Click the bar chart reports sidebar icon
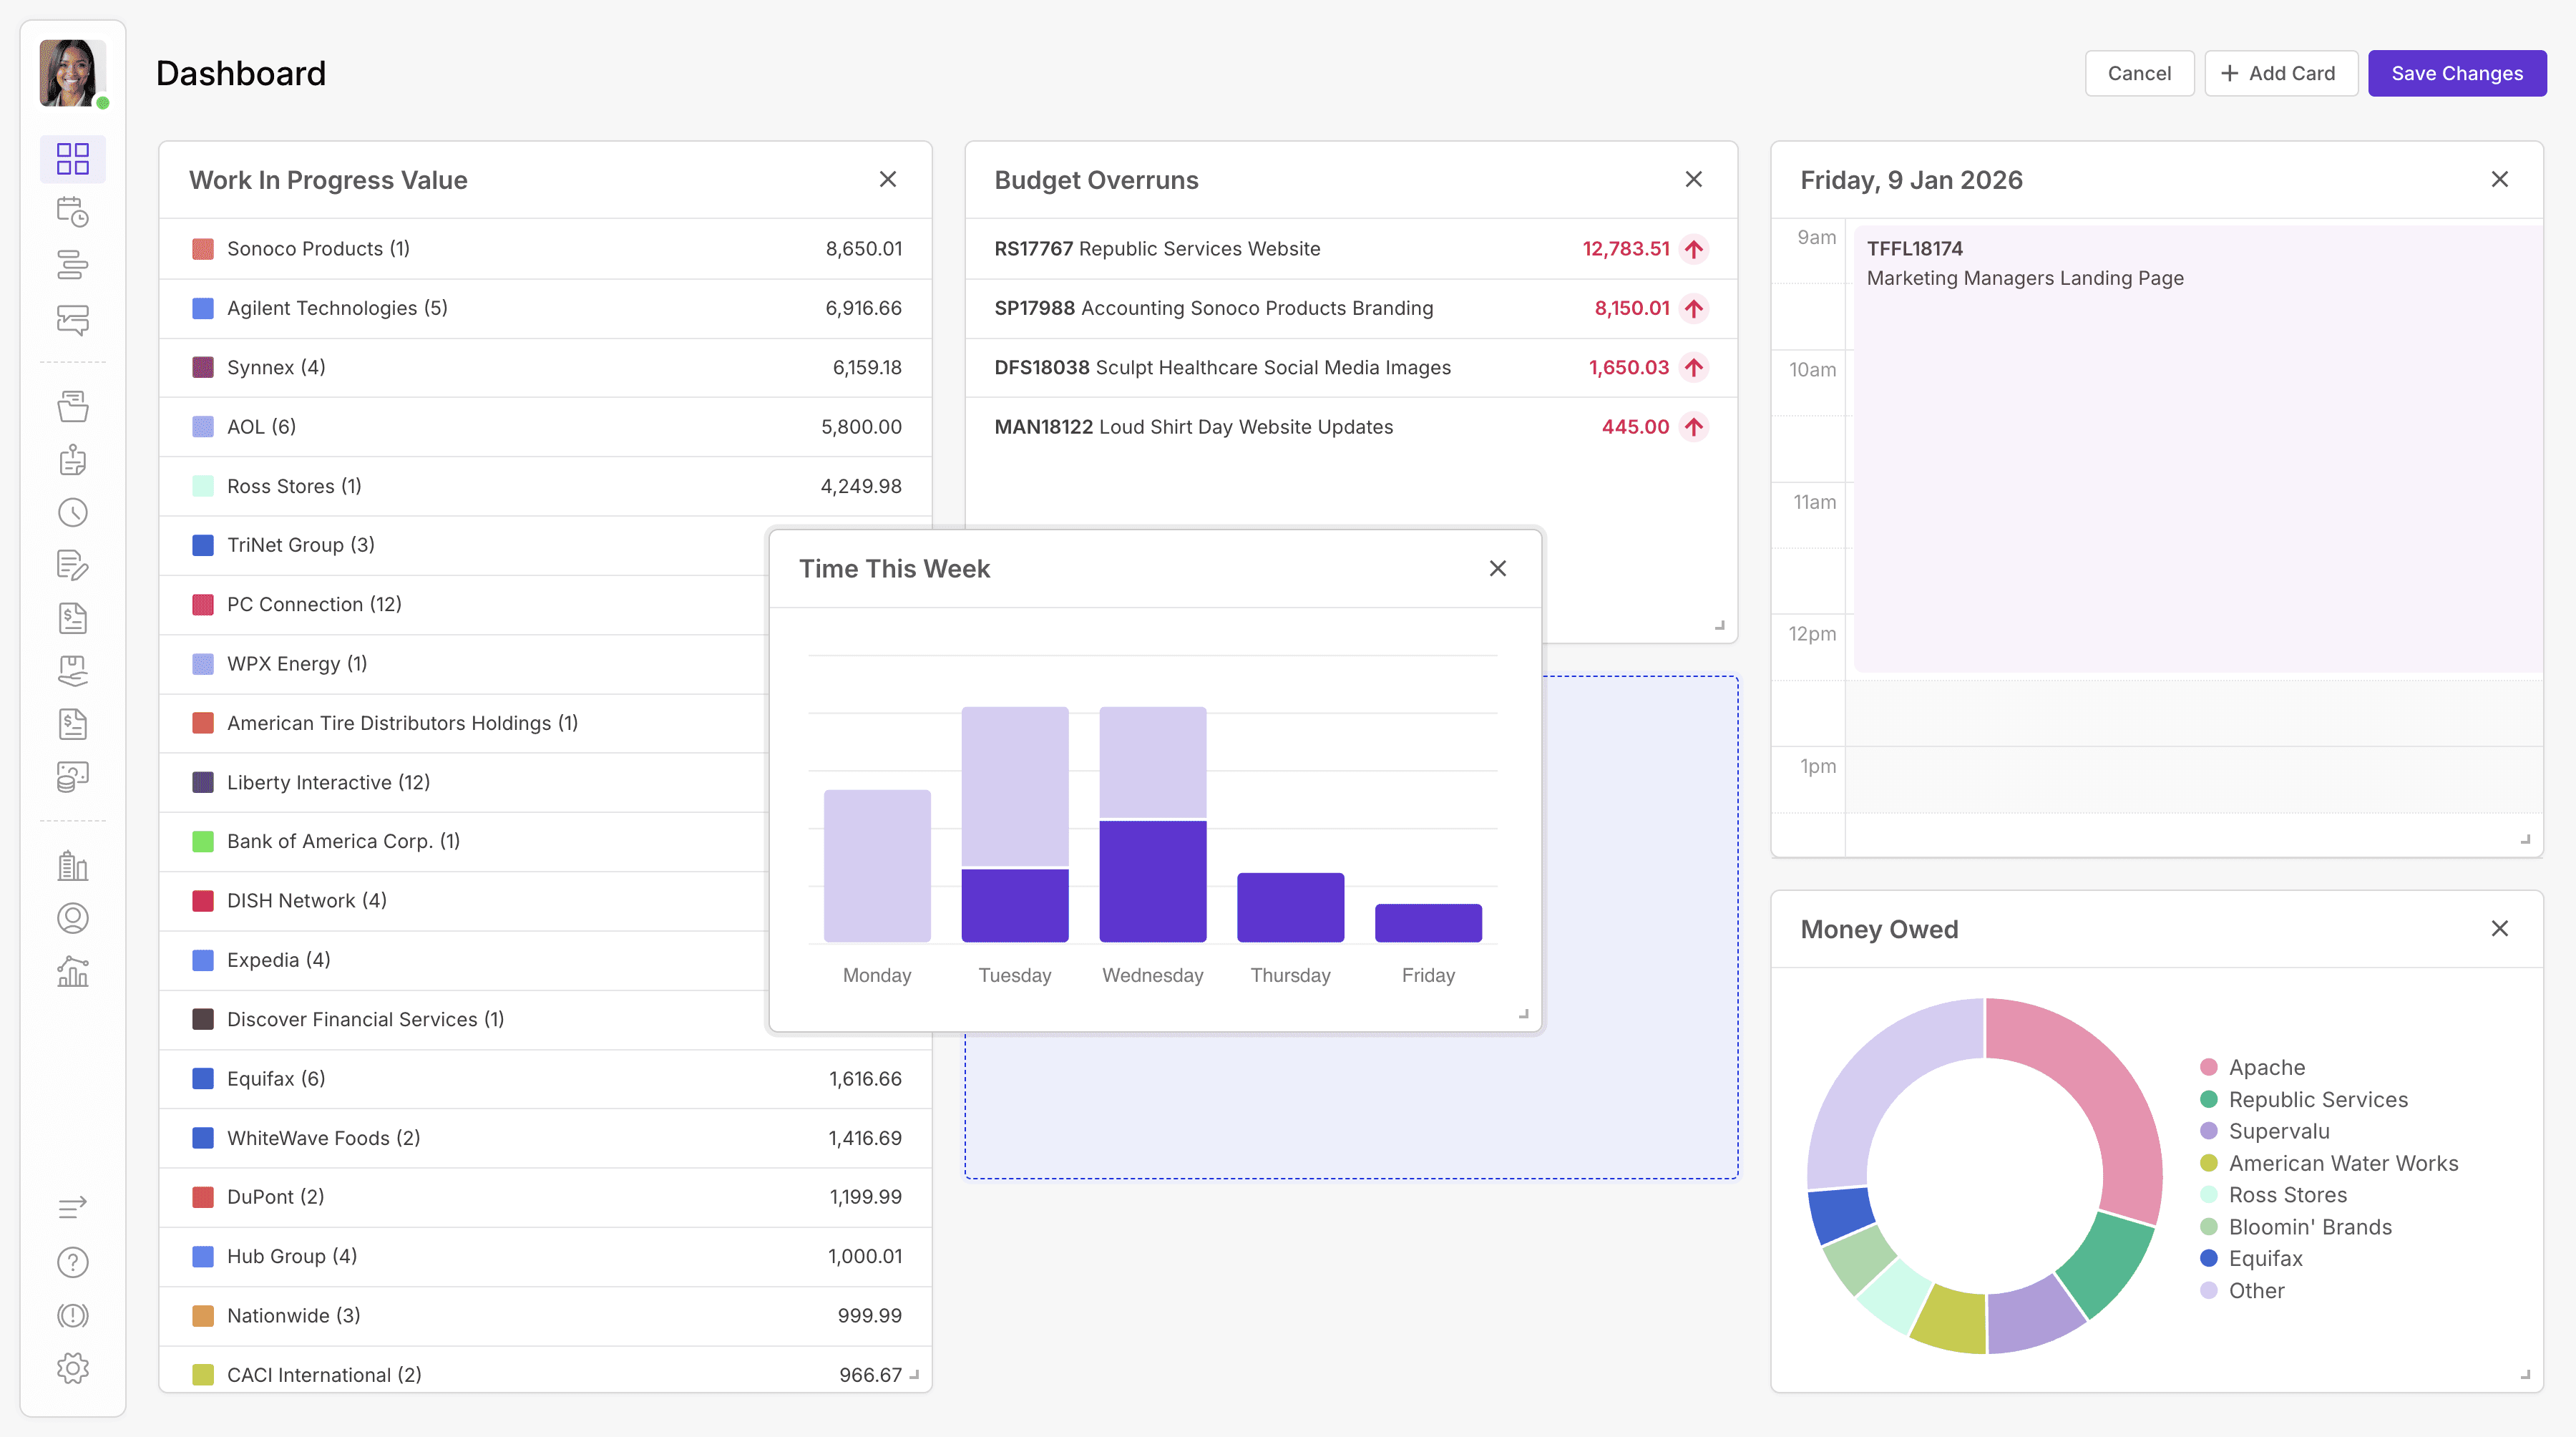 (72, 971)
